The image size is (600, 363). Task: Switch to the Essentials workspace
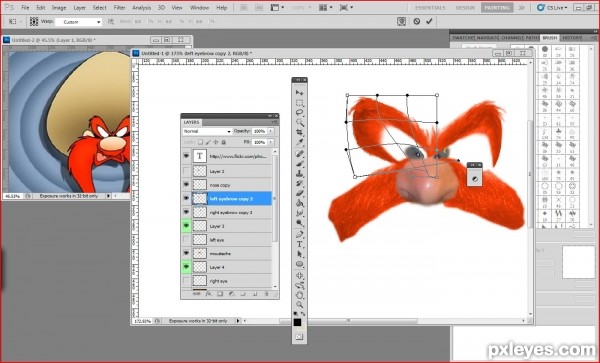(430, 8)
